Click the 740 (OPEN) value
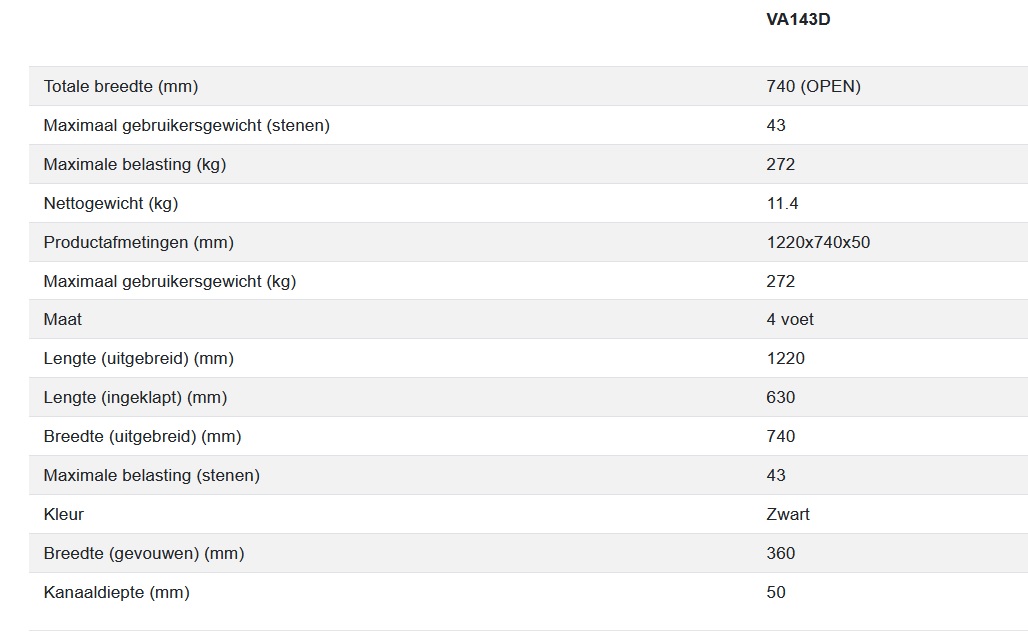1028x636 pixels. pos(813,86)
